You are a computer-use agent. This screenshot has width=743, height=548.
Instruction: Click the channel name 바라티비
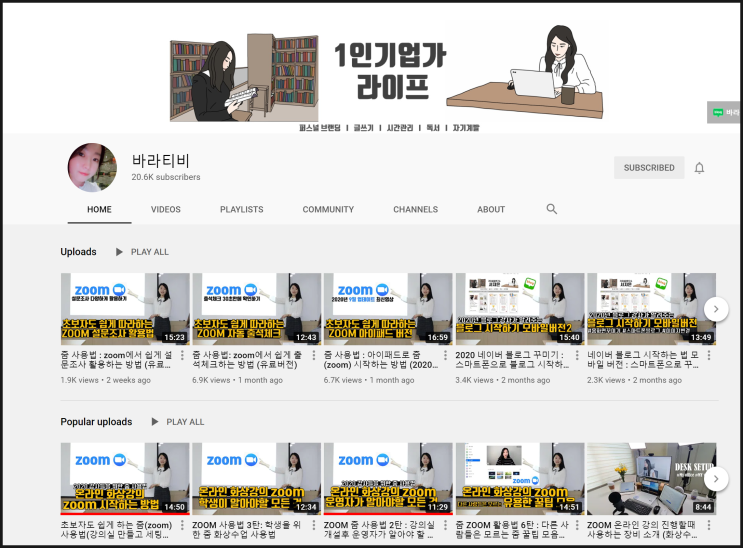point(161,161)
